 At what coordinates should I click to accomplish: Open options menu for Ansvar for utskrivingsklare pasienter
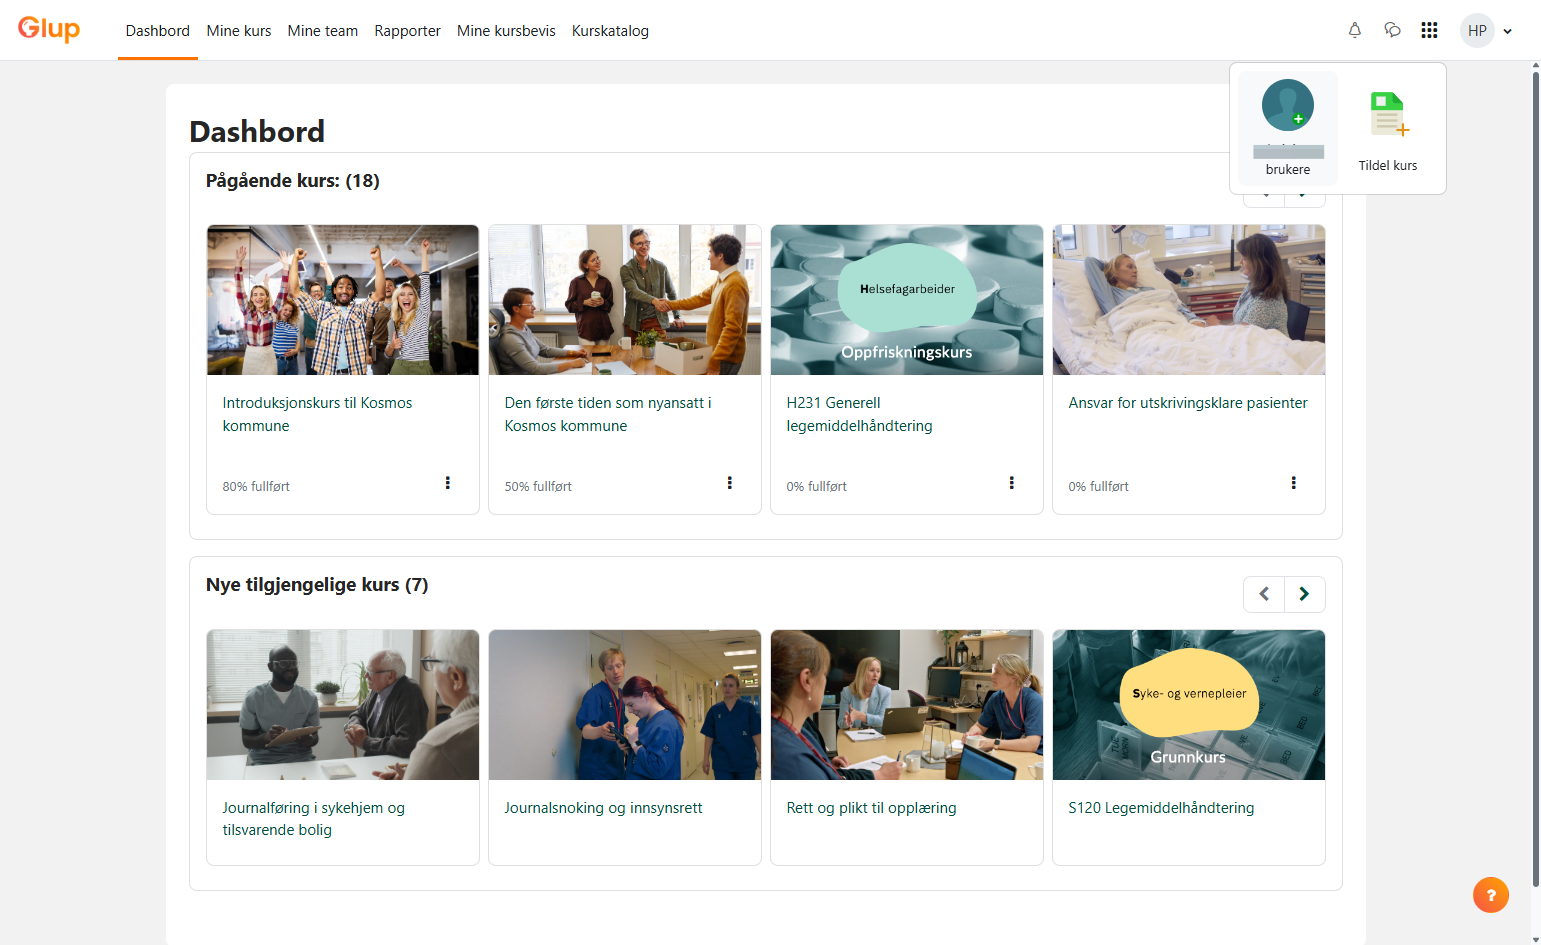(1293, 483)
